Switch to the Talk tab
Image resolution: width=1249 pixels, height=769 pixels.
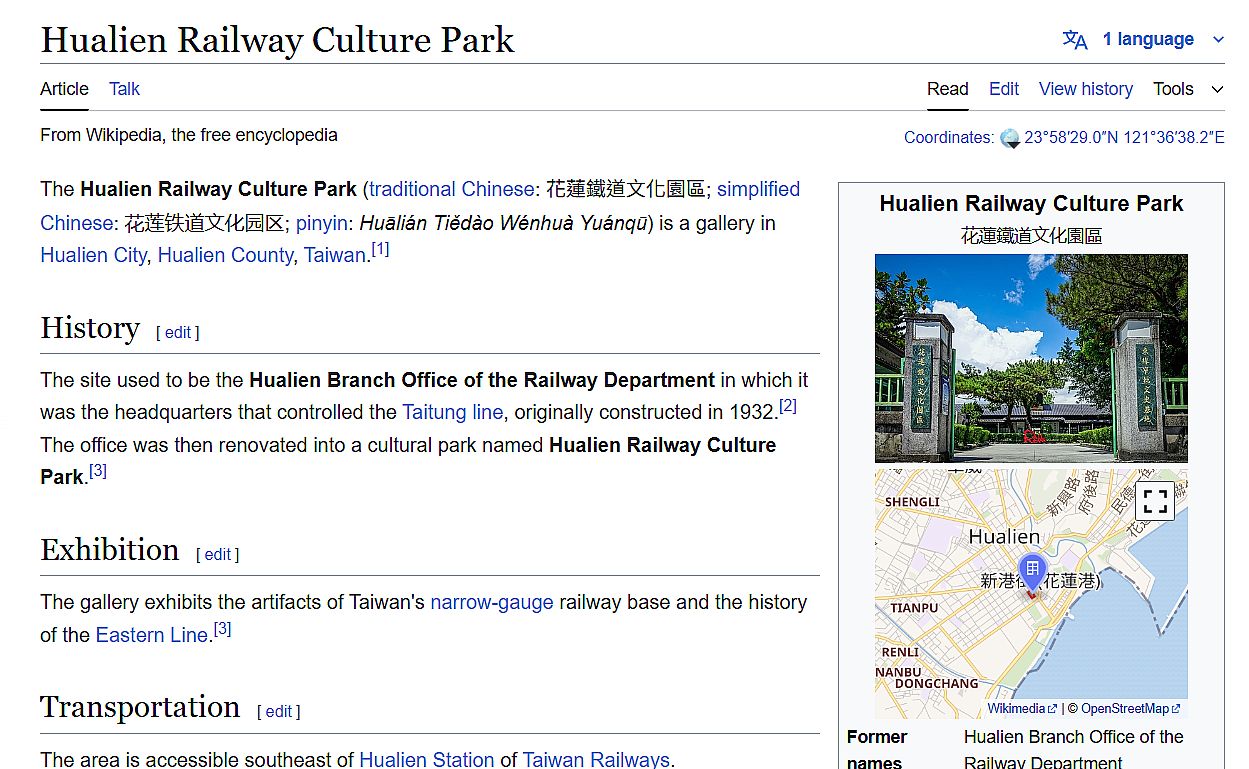(124, 89)
